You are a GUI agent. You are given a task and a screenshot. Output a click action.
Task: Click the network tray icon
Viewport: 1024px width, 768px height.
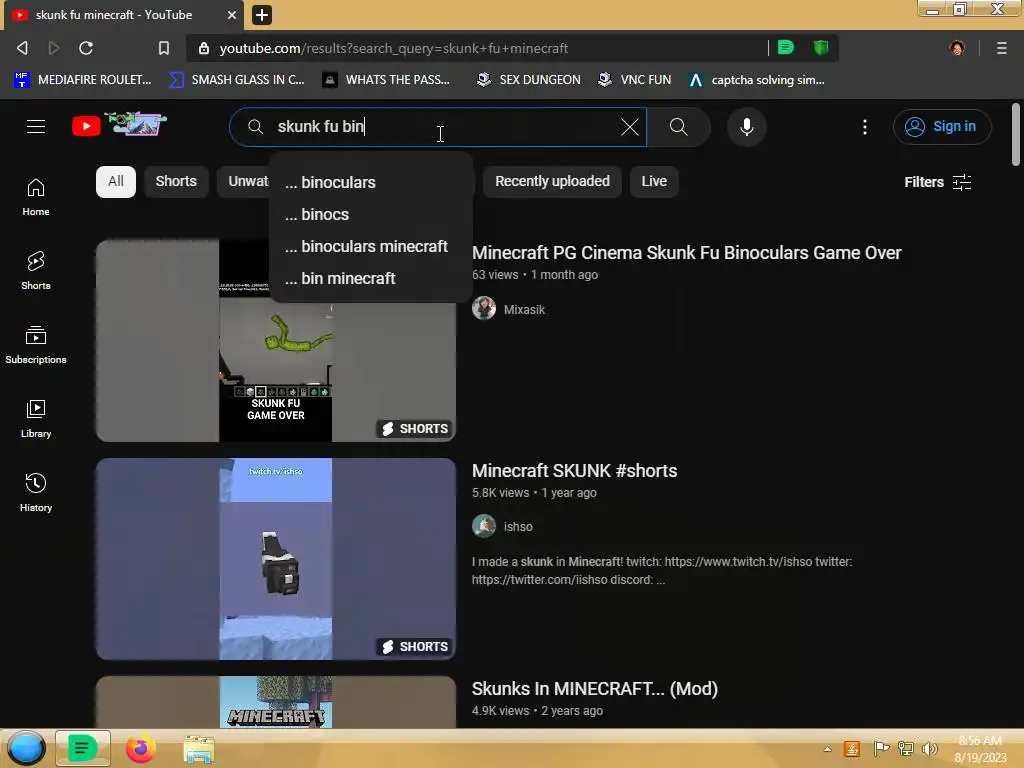(x=906, y=749)
